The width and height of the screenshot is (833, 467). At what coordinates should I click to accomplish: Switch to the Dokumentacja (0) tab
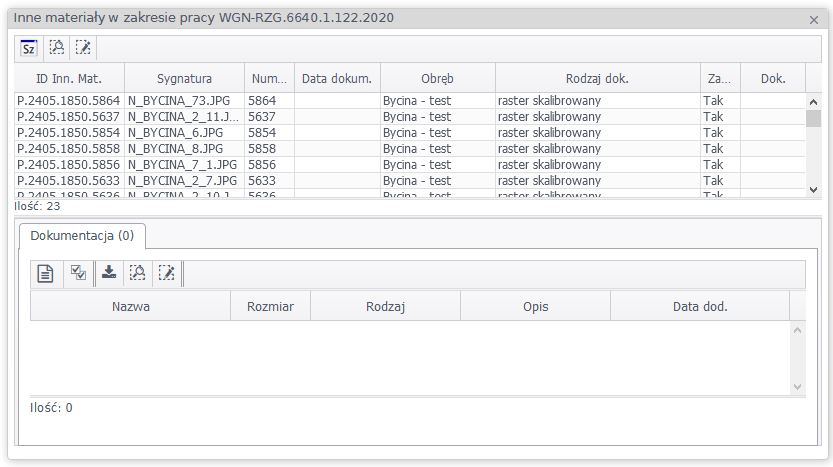click(83, 236)
